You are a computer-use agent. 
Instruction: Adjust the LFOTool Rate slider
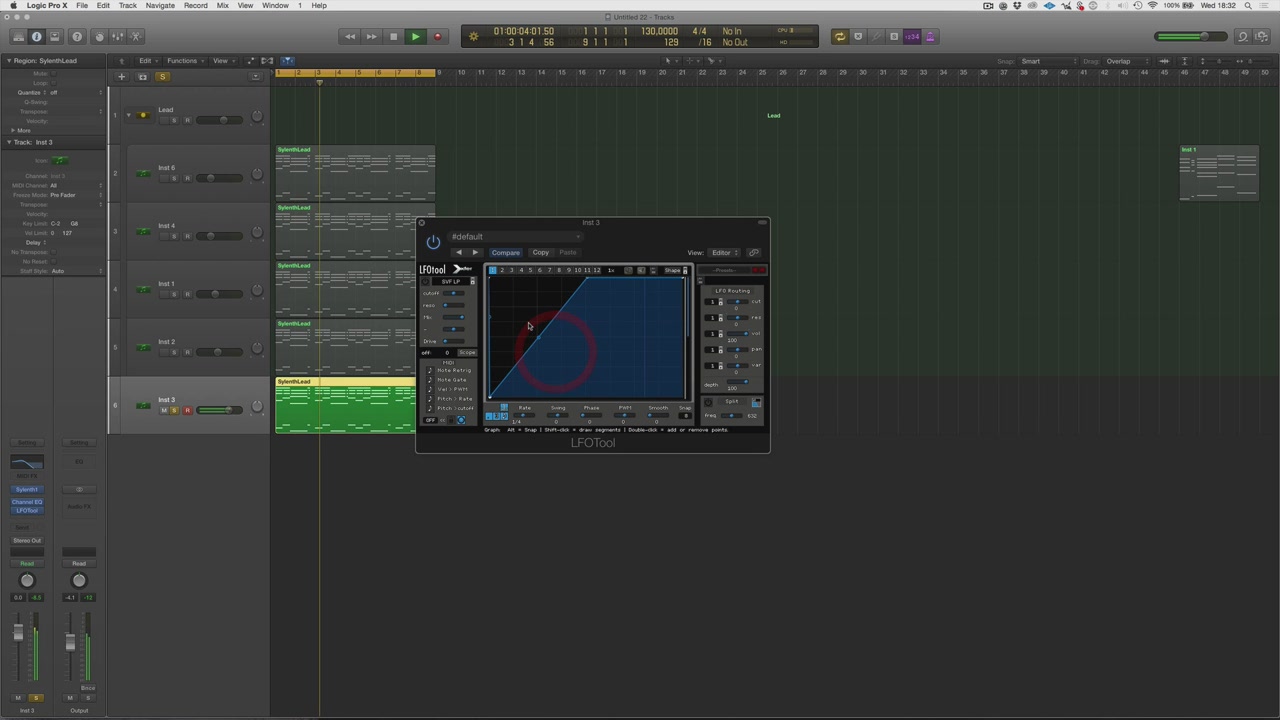(524, 415)
